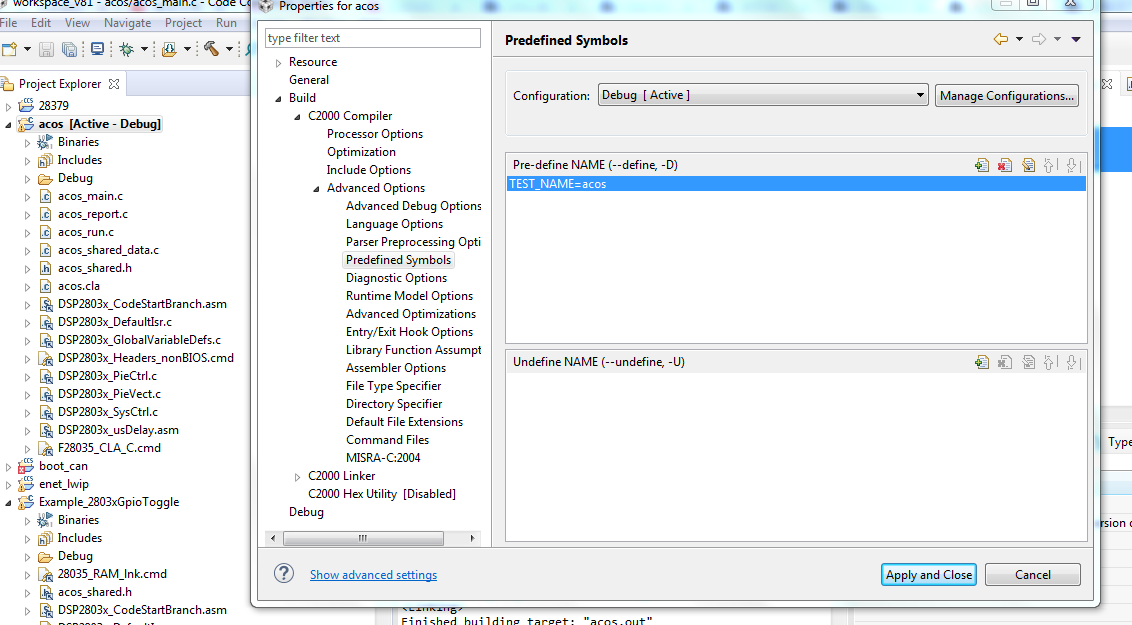
Task: Click the settings tree scroll-right arrow
Action: (x=472, y=538)
